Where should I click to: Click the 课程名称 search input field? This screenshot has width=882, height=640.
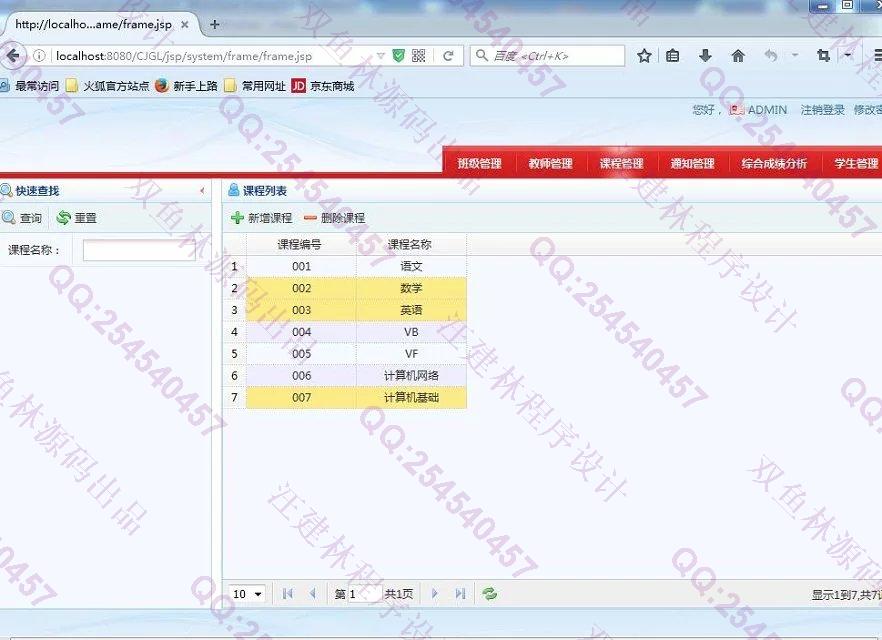[x=139, y=250]
